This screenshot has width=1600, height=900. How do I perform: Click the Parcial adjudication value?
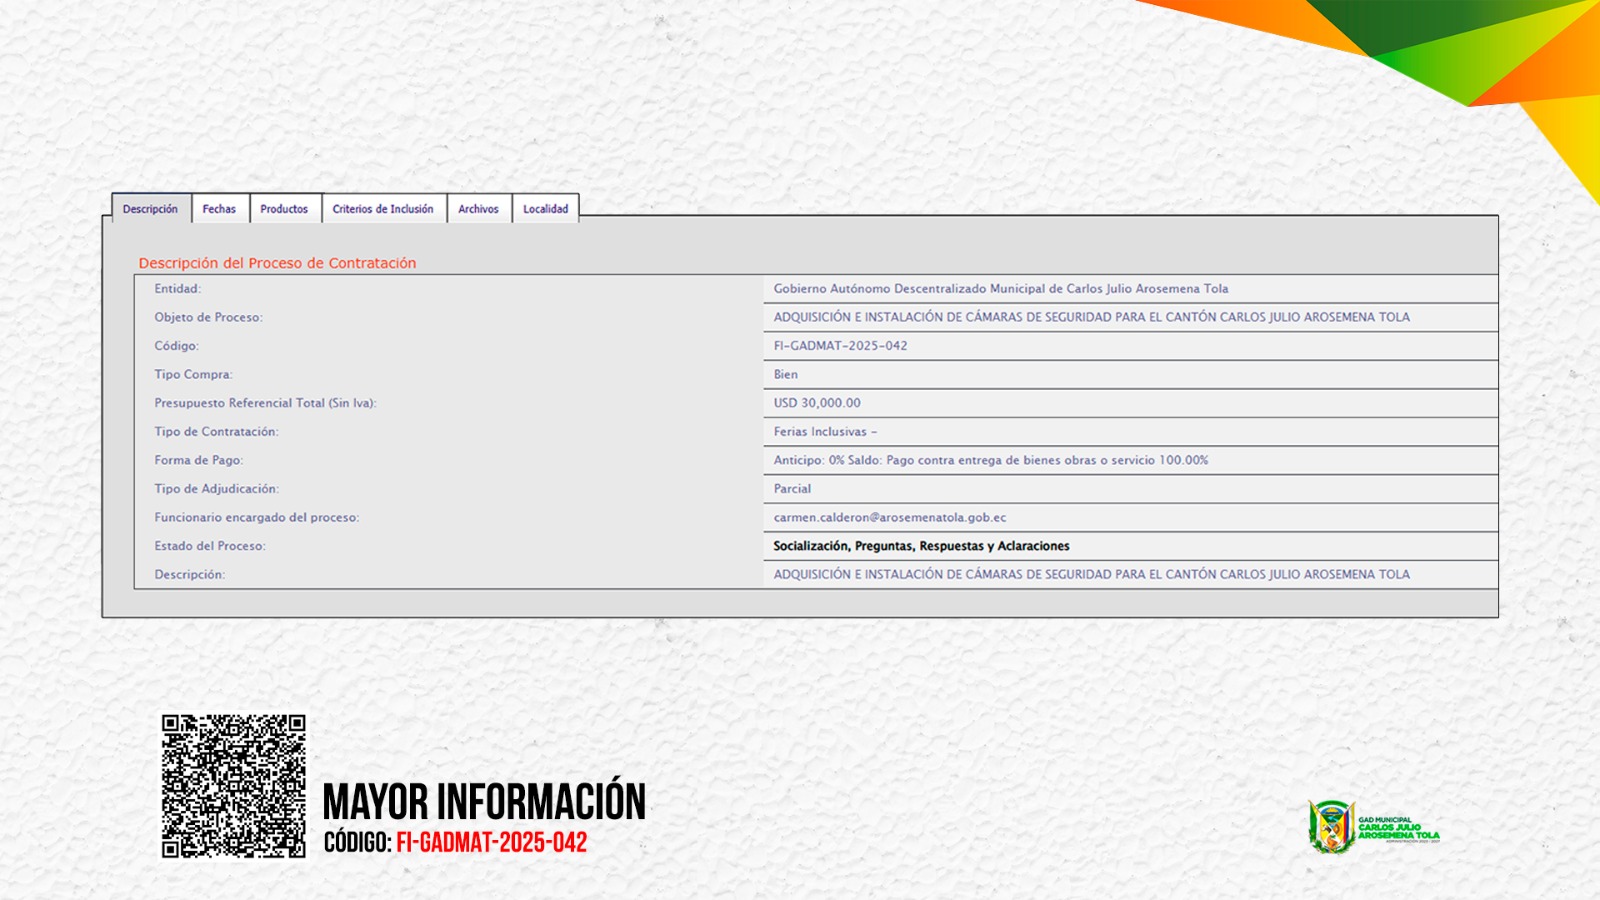(792, 489)
